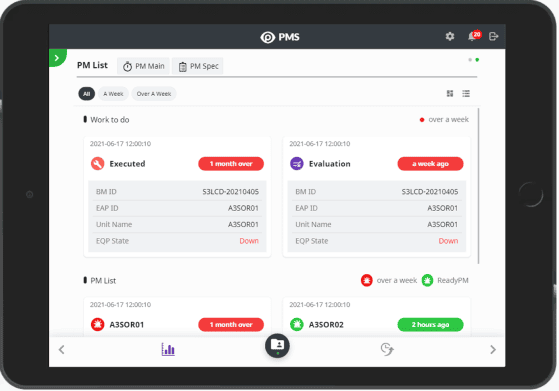Viewport: 559px width, 391px height.
Task: Go to previous page arrow
Action: pyautogui.click(x=62, y=350)
